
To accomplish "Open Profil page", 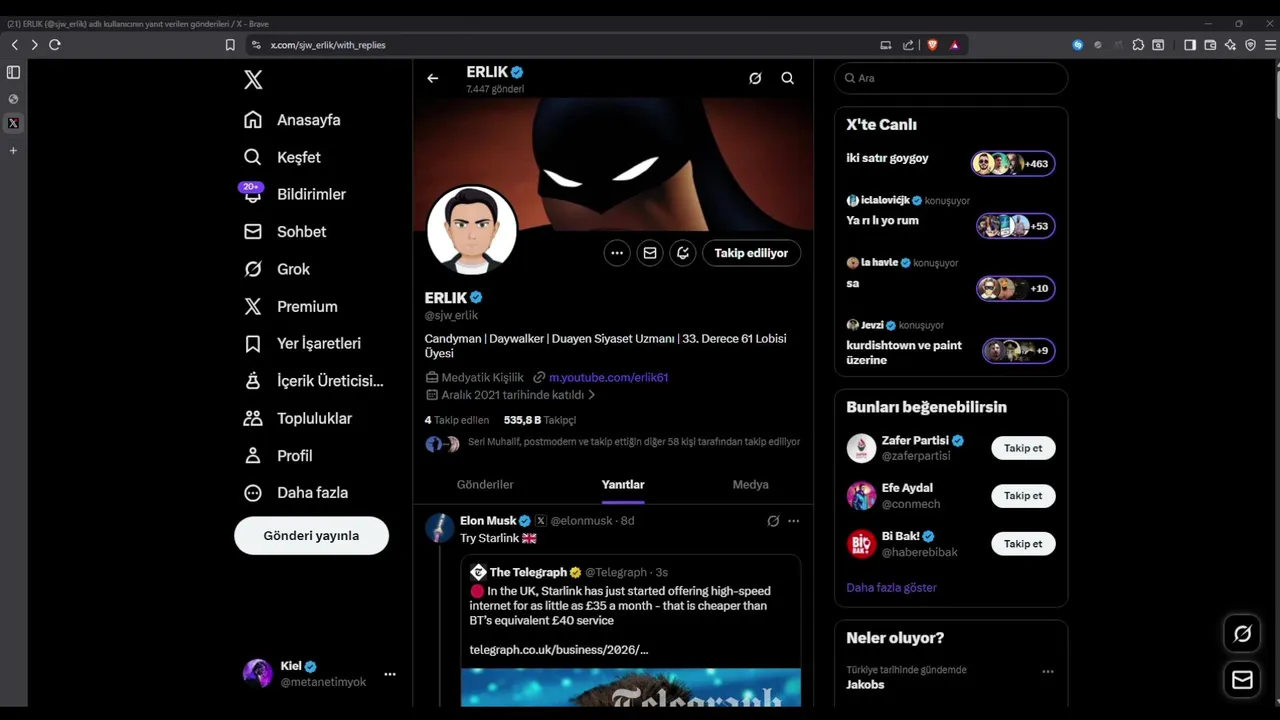I will coord(278,456).
